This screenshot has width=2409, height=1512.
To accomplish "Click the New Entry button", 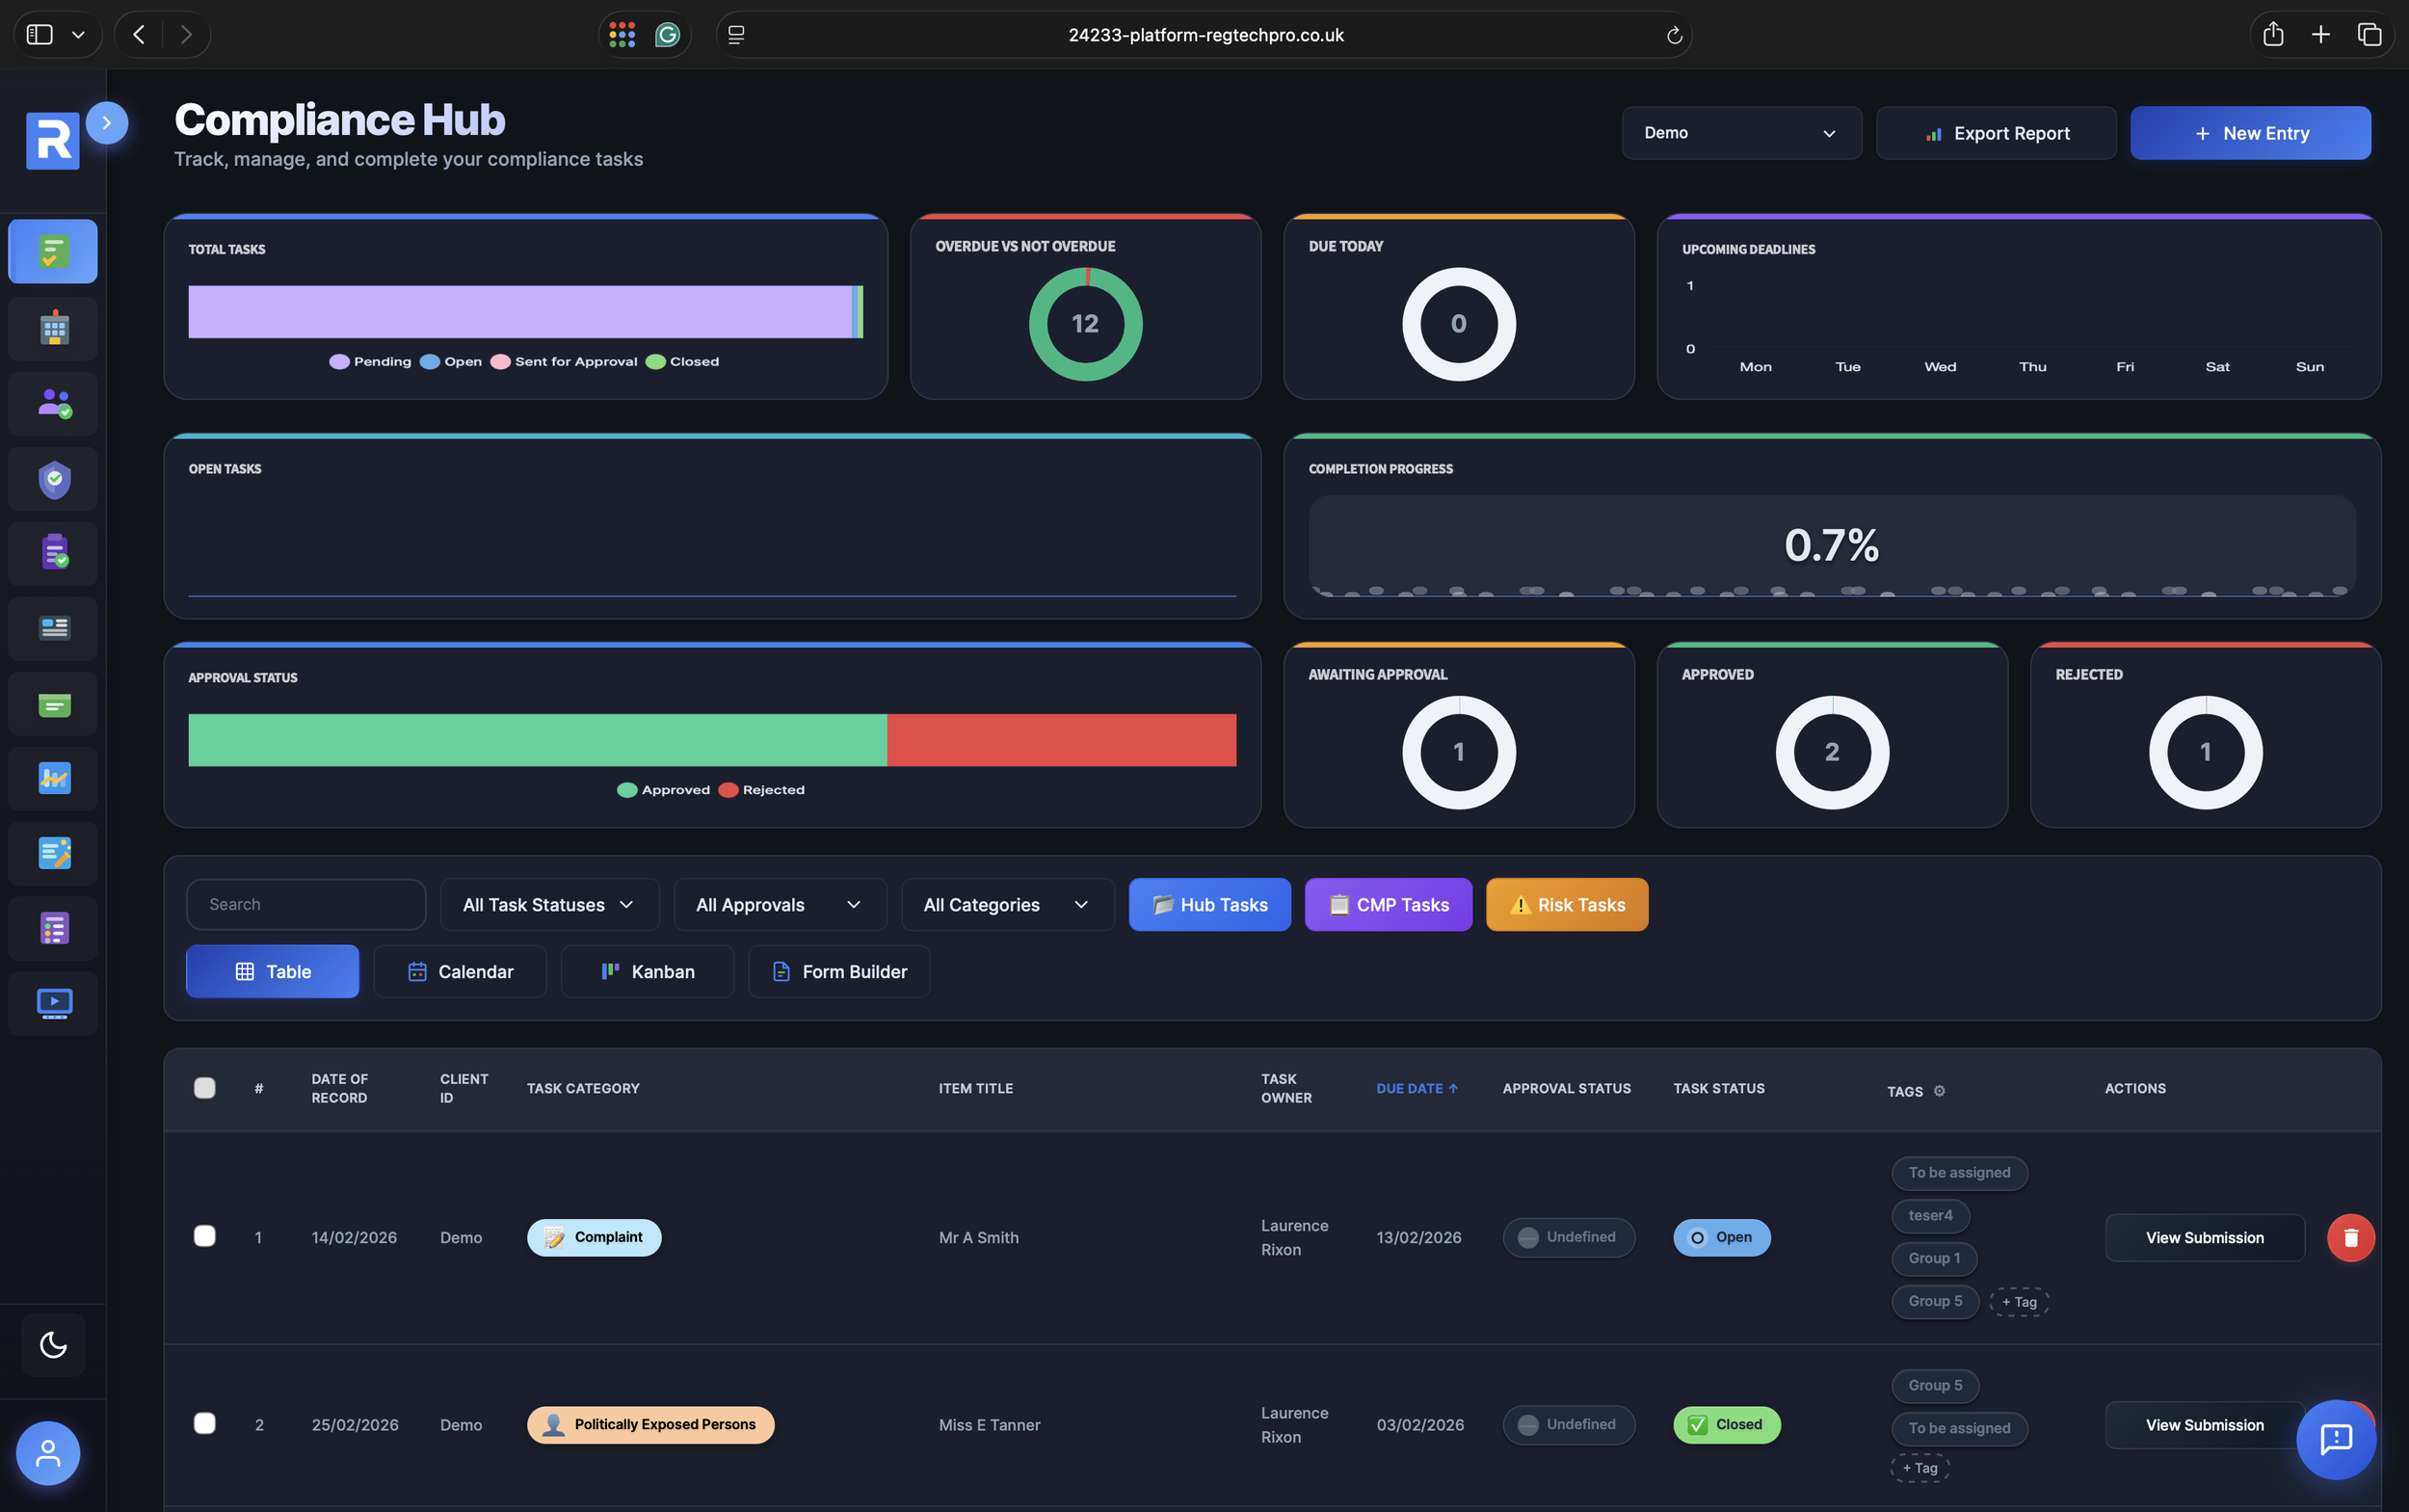I will coord(2249,133).
